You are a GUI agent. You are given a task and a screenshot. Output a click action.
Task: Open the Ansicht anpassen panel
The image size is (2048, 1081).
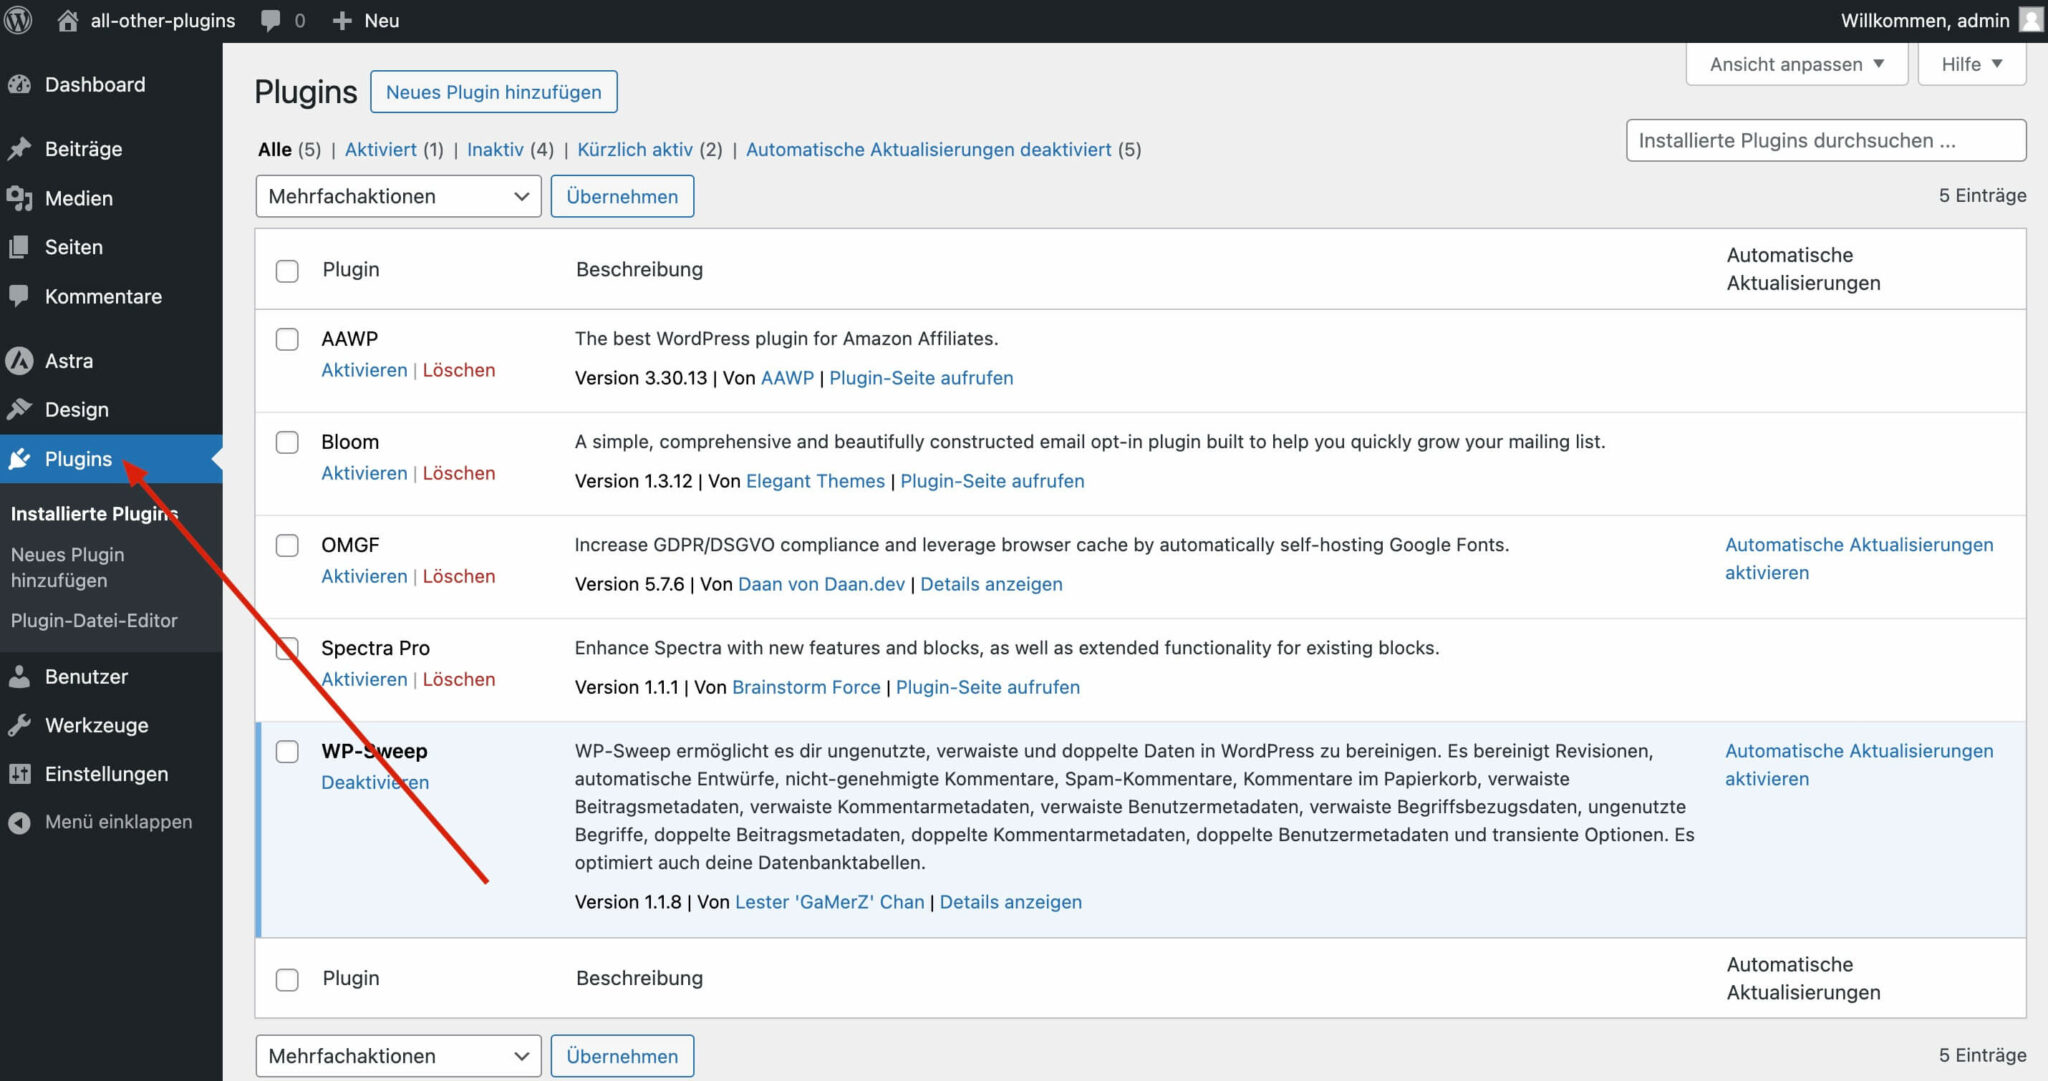pyautogui.click(x=1795, y=63)
